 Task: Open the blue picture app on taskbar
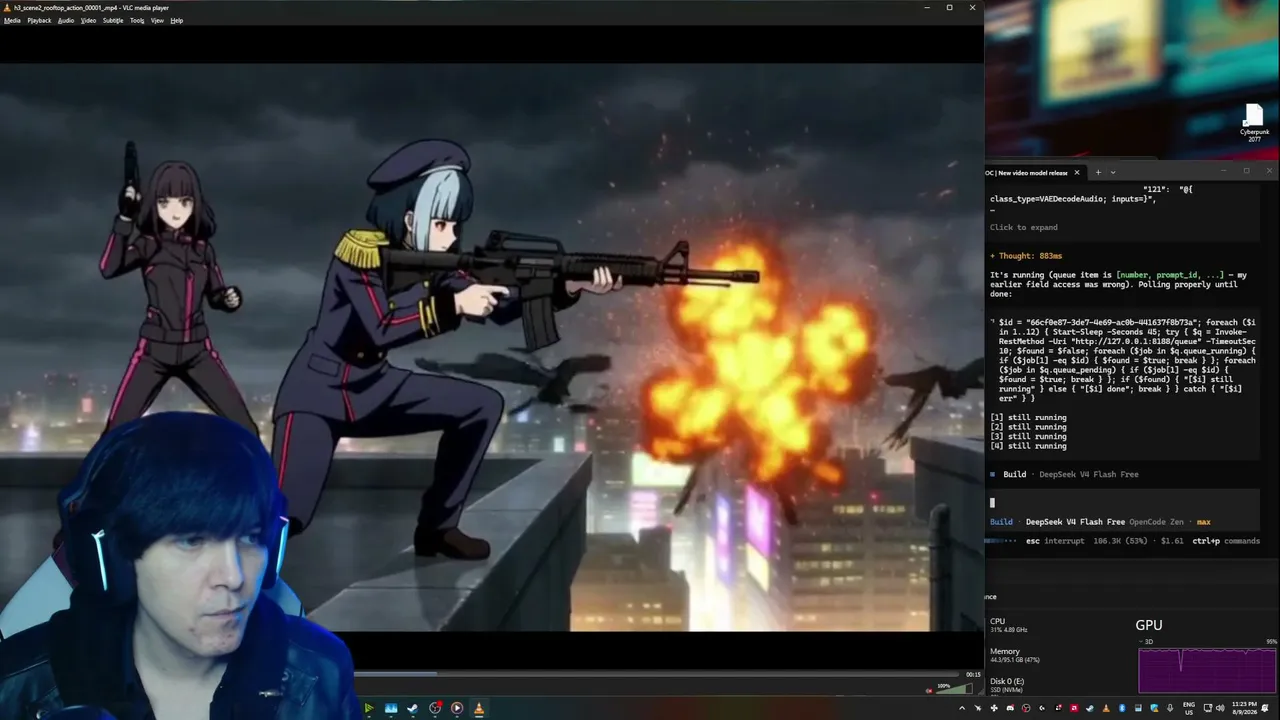(391, 709)
